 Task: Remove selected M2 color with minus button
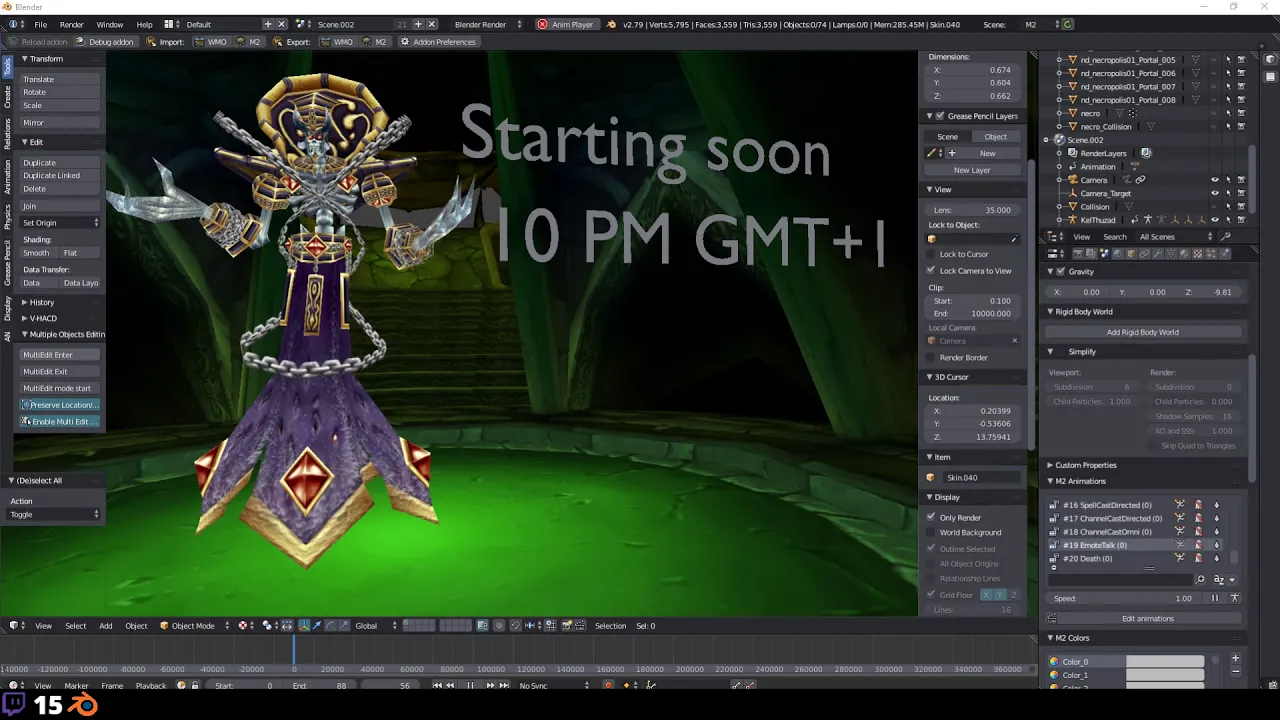1235,672
